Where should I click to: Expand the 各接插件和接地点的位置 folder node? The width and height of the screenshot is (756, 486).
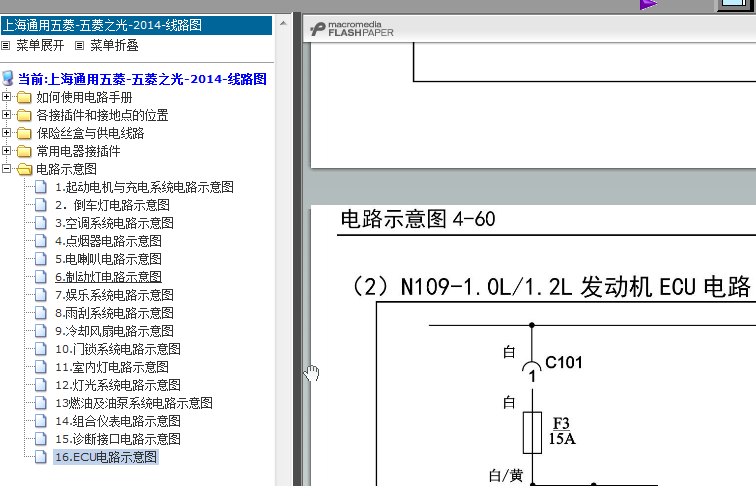pos(6,115)
